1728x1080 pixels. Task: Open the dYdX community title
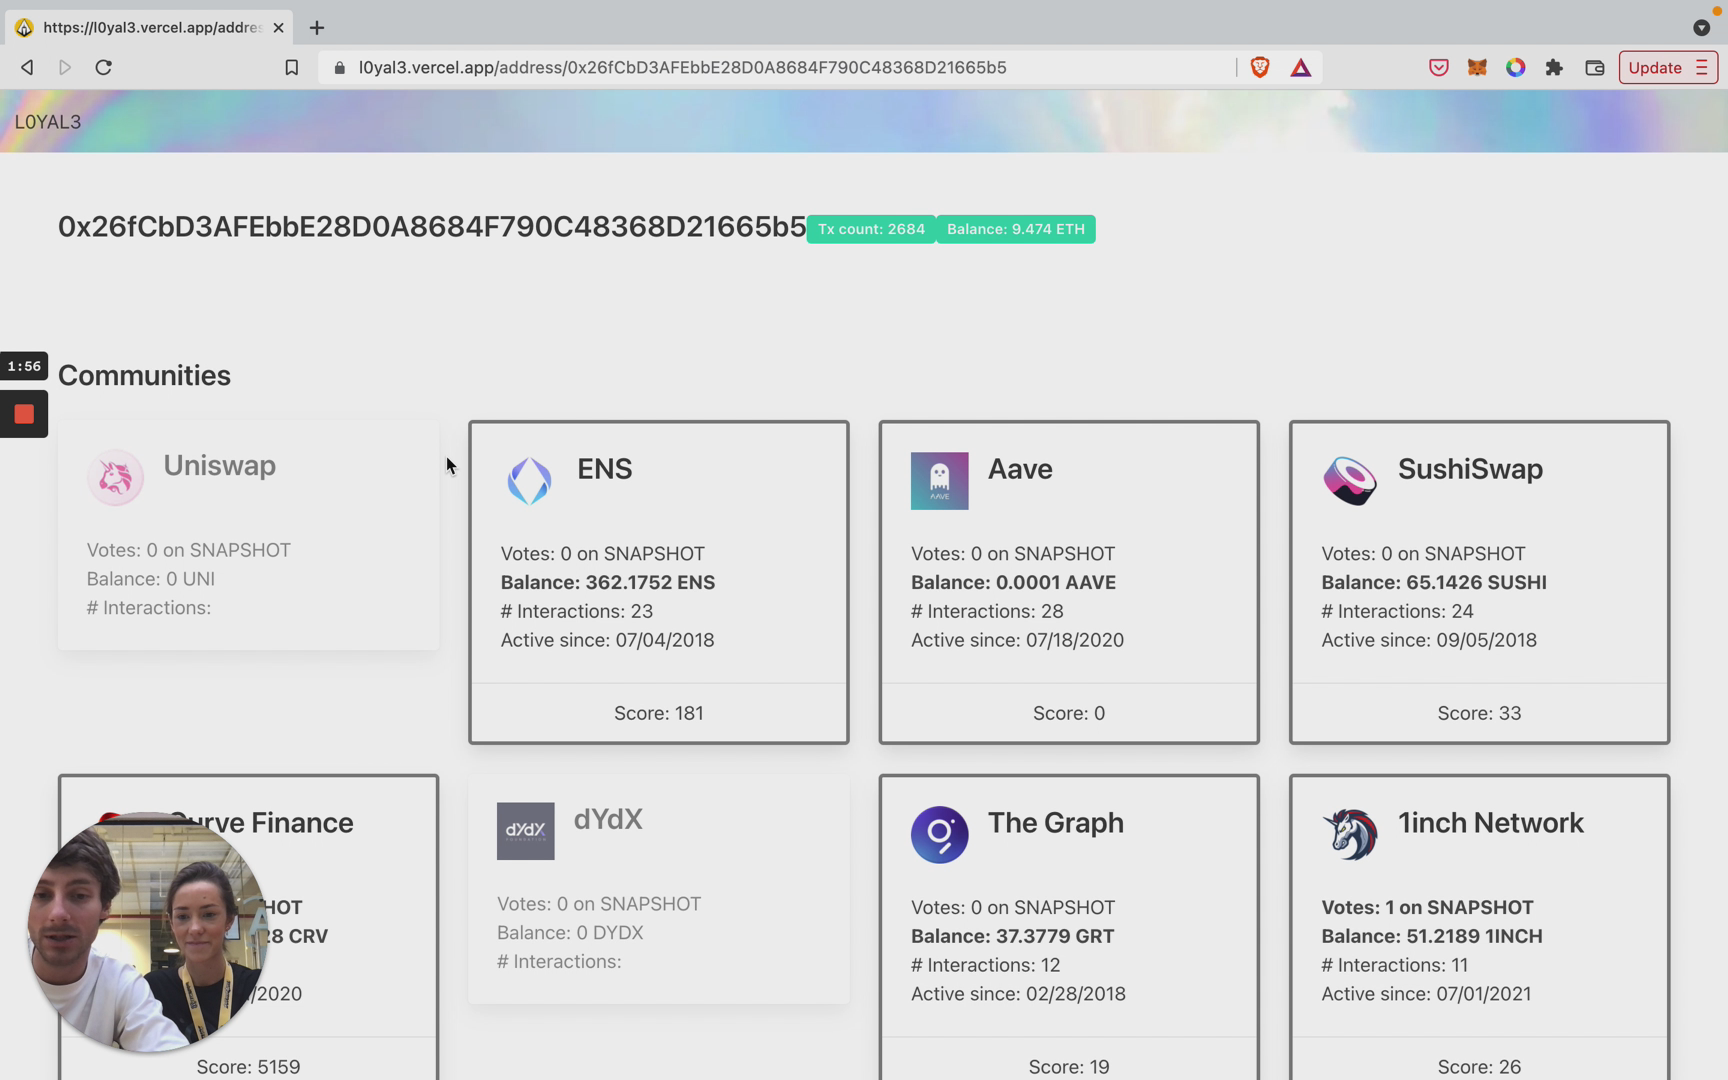tap(608, 819)
